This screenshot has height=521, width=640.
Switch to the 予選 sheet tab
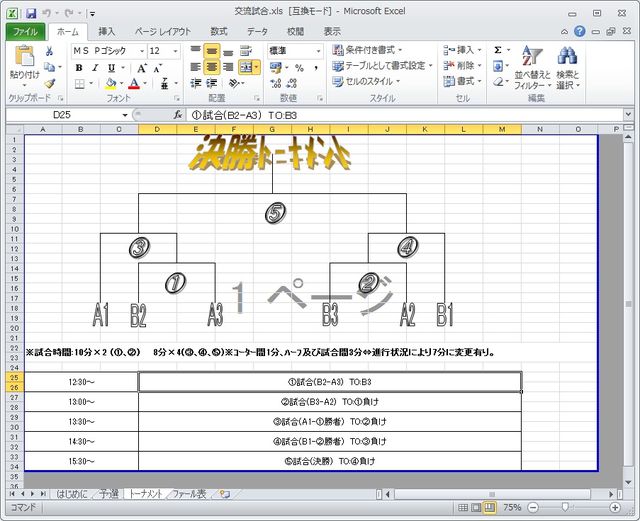coord(109,494)
